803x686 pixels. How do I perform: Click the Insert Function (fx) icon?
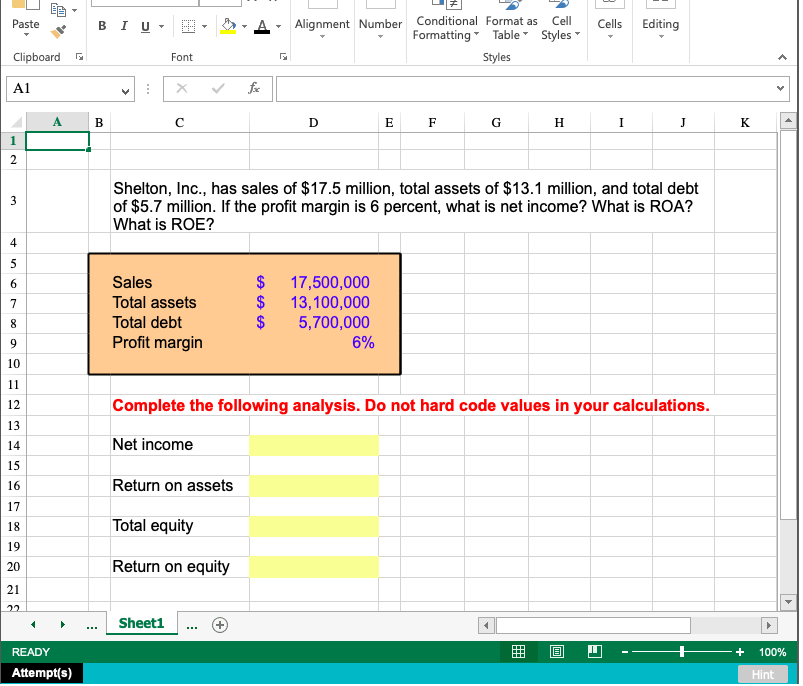(254, 88)
